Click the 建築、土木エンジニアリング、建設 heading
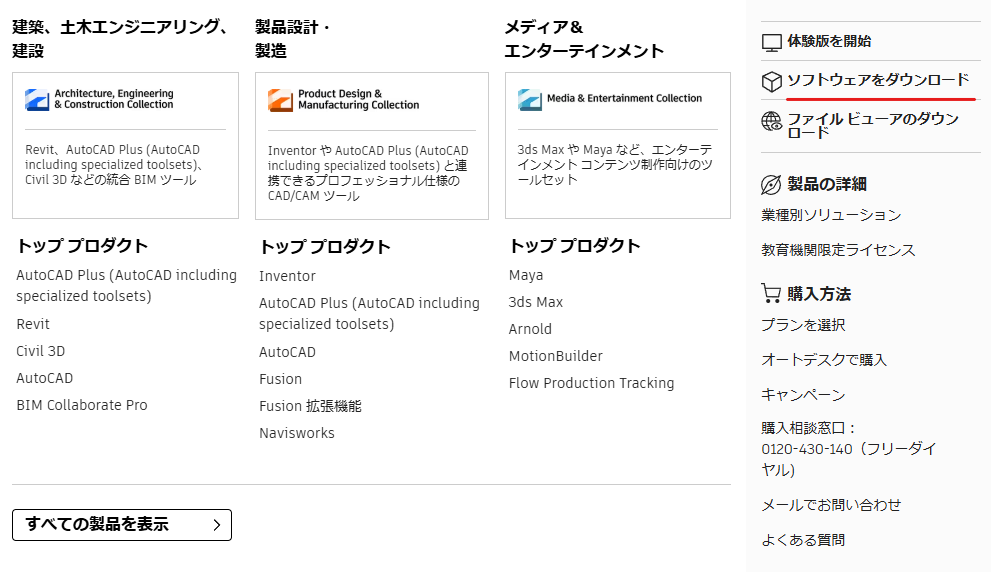 tap(120, 39)
